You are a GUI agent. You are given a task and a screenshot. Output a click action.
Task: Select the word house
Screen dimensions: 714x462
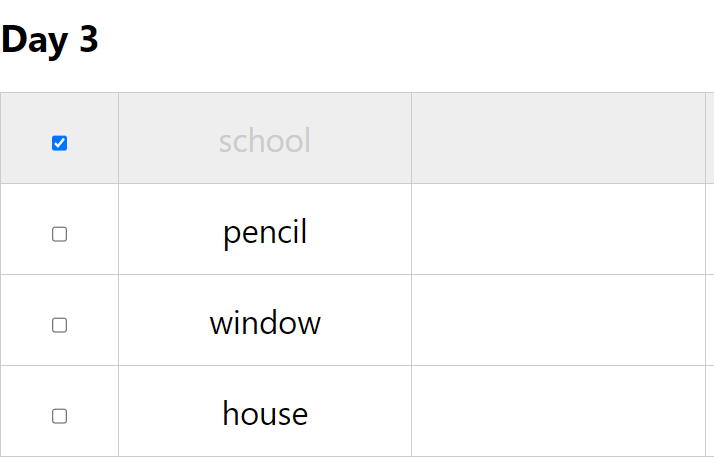[265, 414]
